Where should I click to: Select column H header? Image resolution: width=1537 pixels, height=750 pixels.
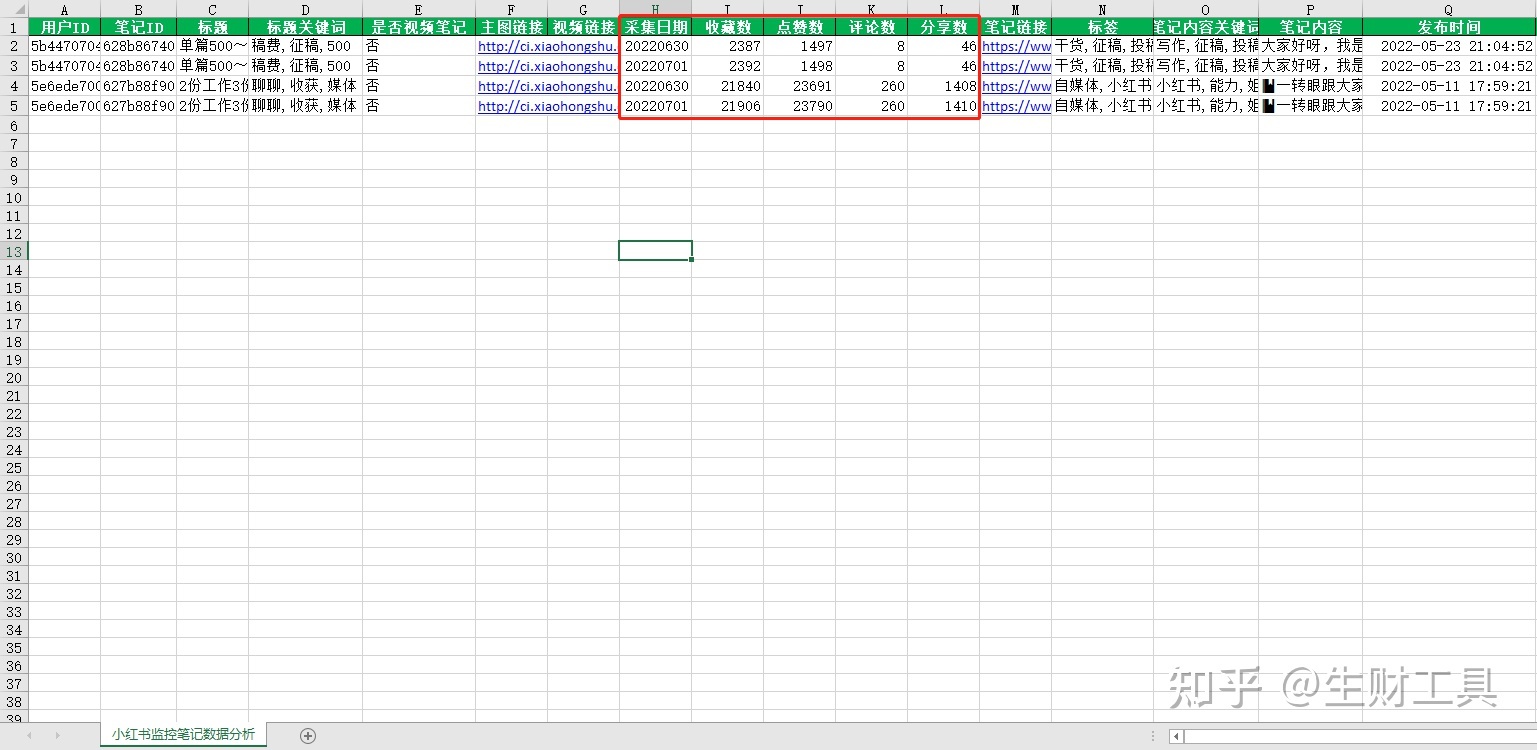655,9
